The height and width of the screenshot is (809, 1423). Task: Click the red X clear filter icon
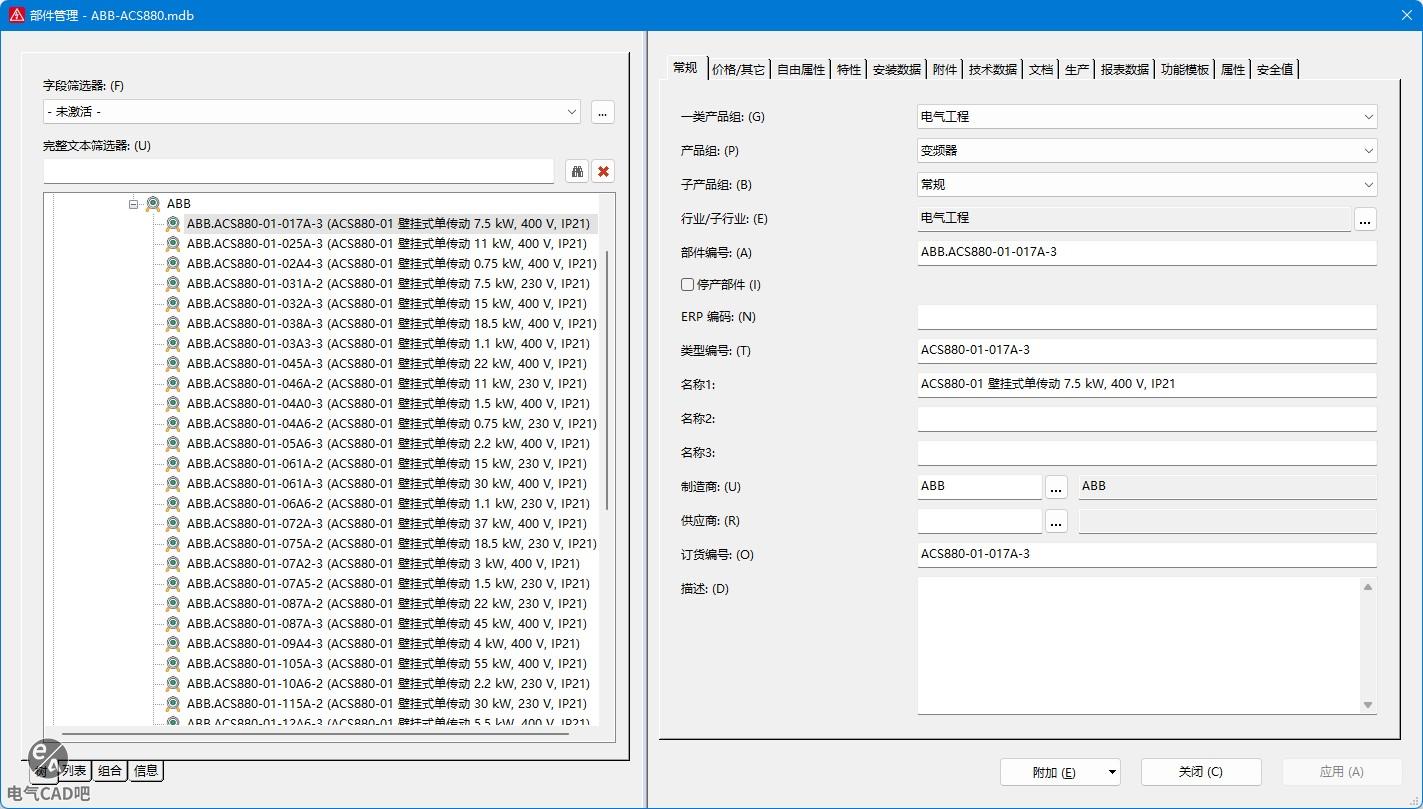pyautogui.click(x=603, y=171)
